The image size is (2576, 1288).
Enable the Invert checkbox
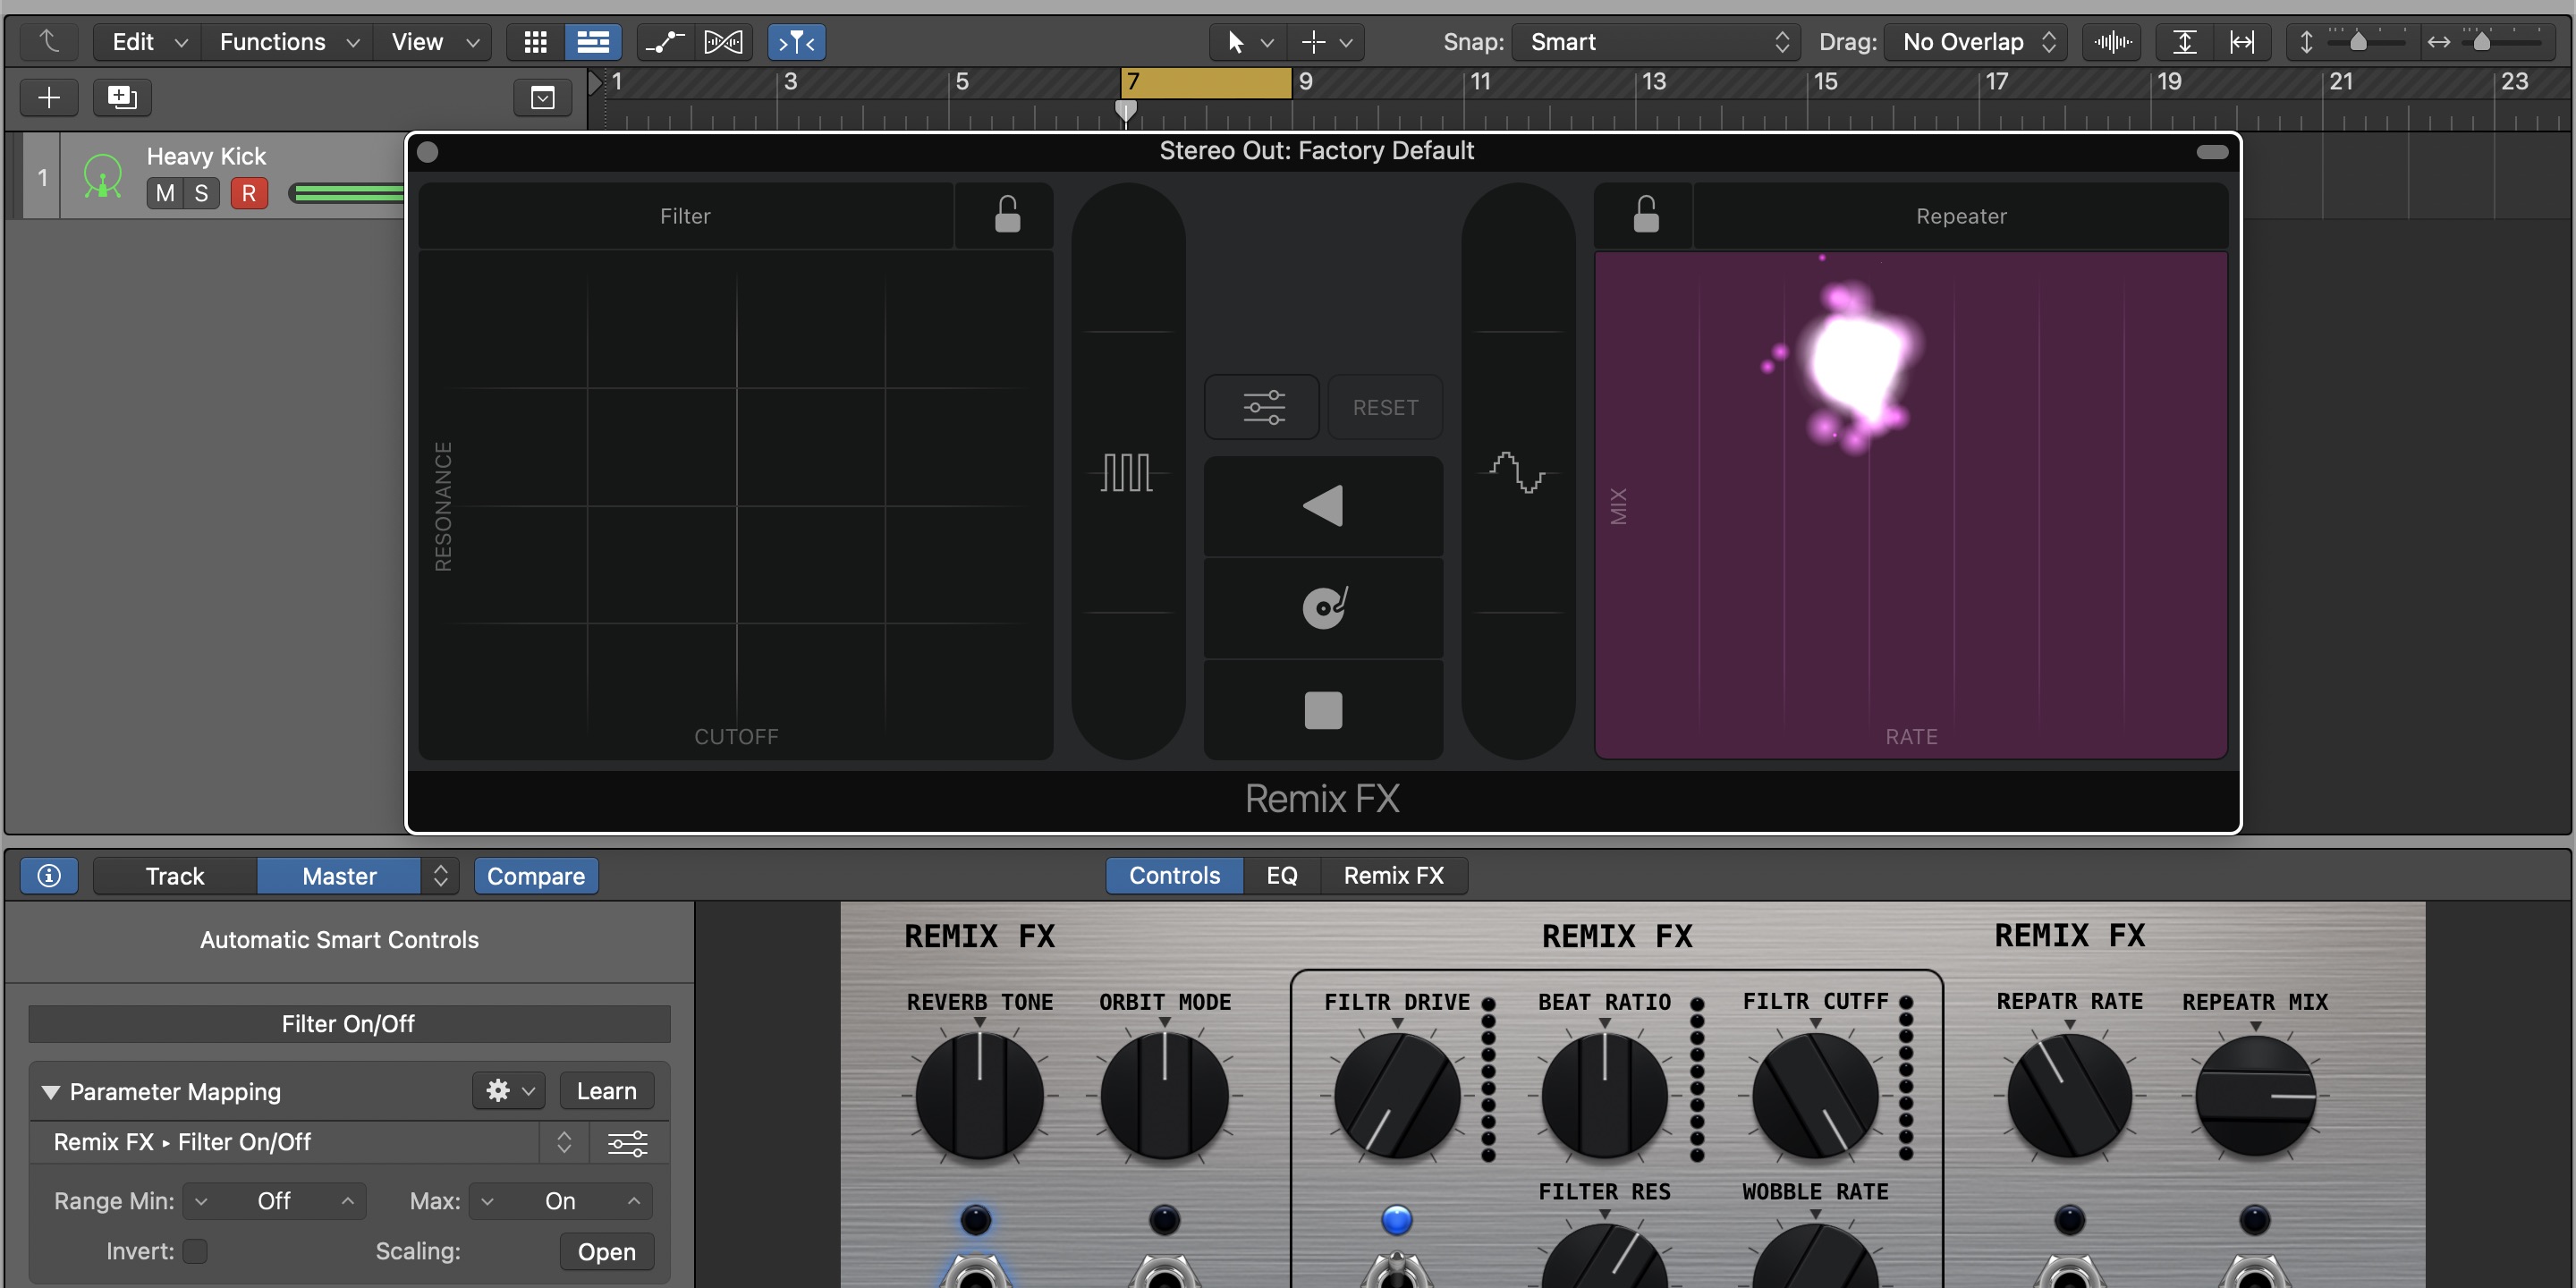pos(196,1251)
